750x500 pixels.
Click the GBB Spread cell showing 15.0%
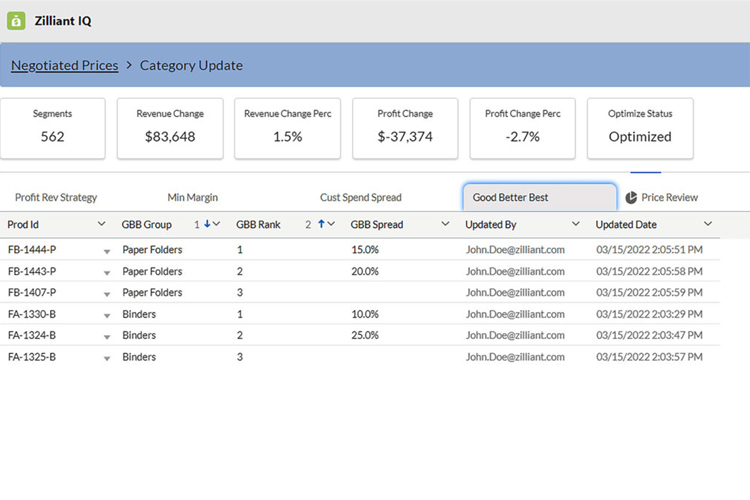[365, 250]
